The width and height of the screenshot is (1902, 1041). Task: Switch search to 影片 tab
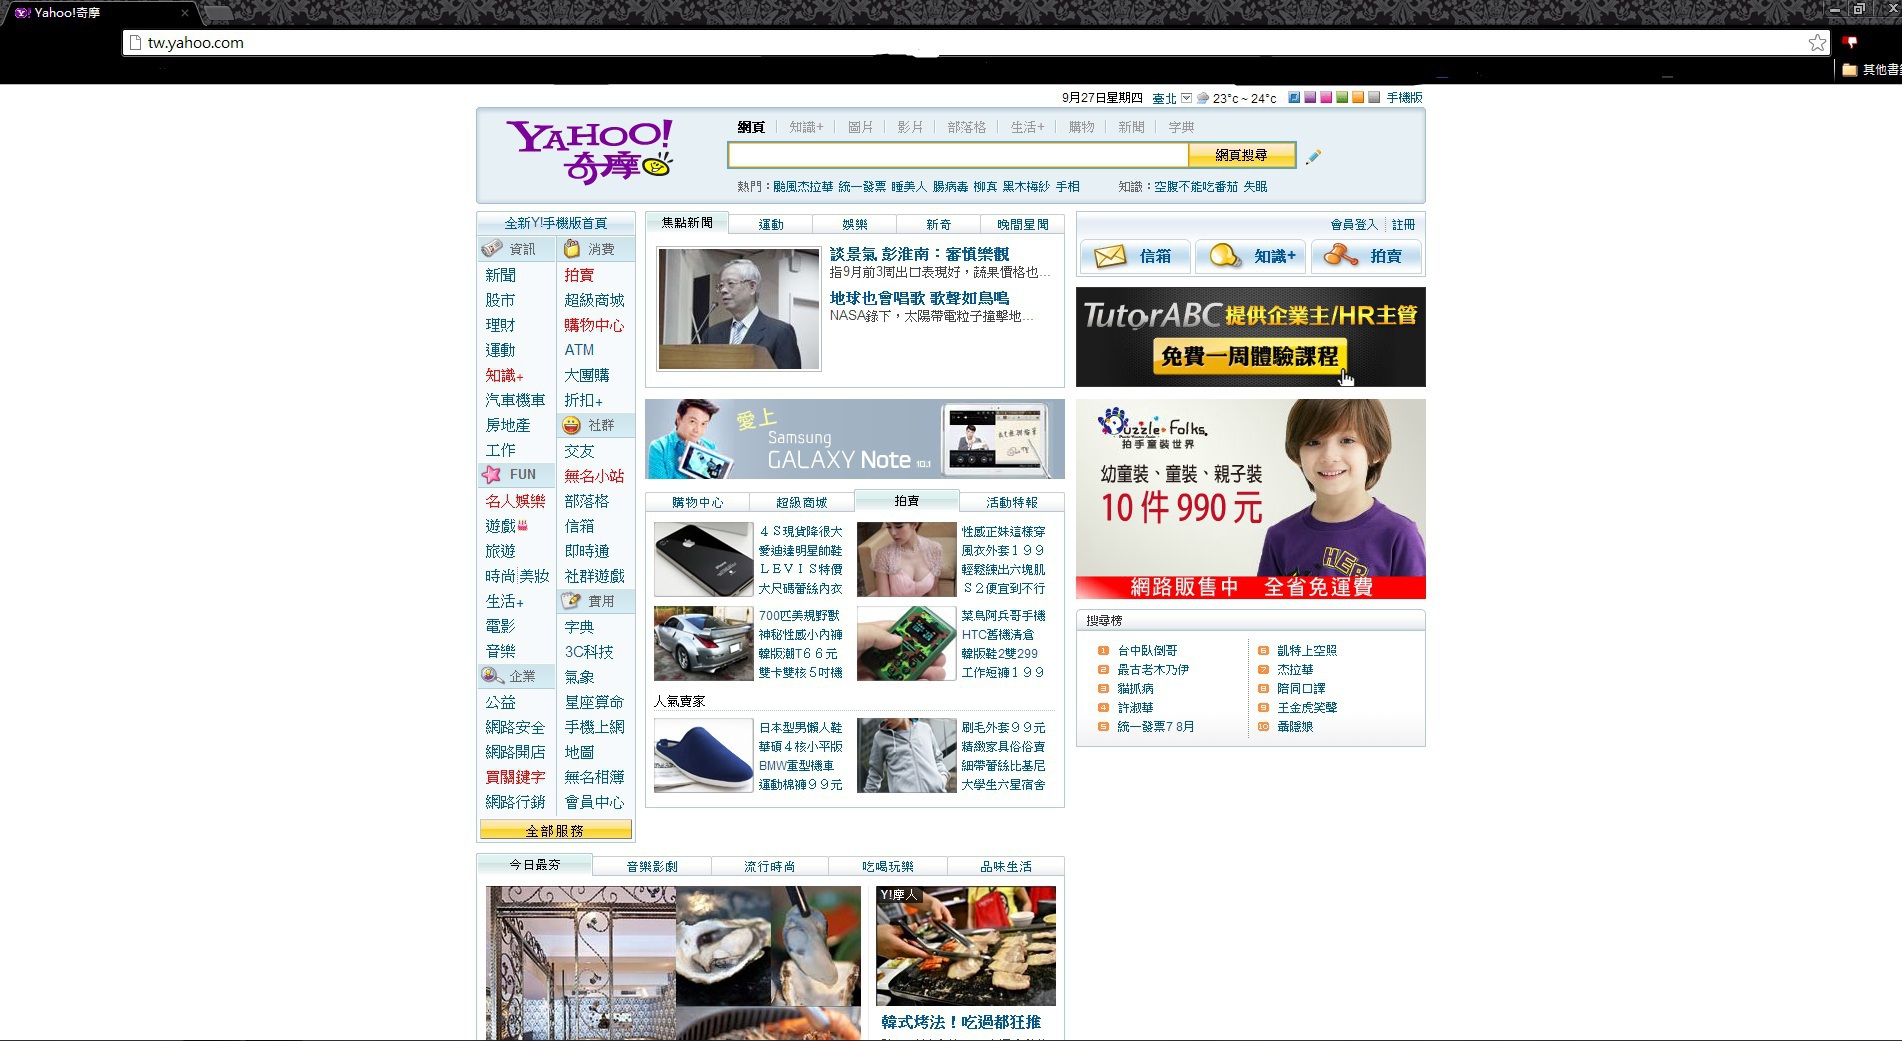(910, 127)
